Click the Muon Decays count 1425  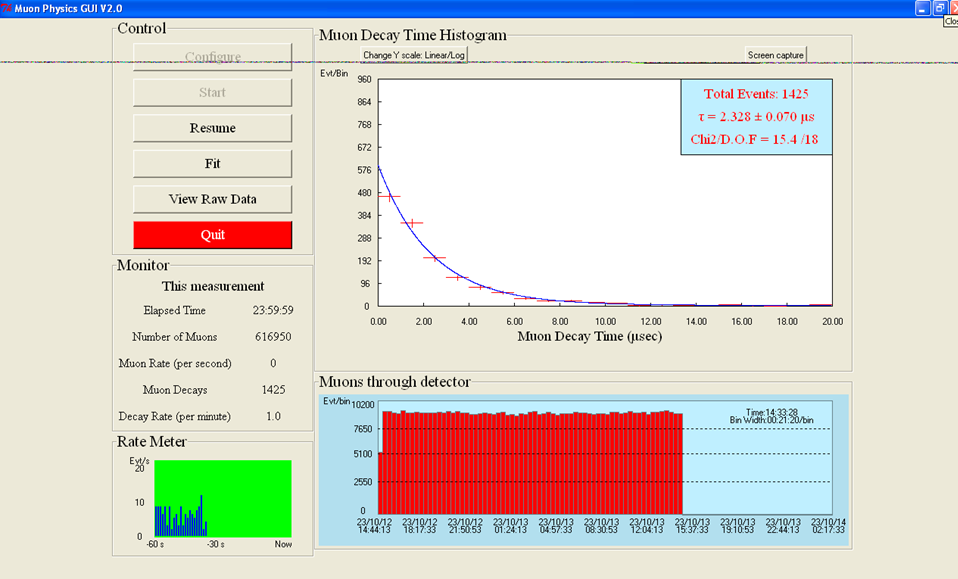click(273, 390)
